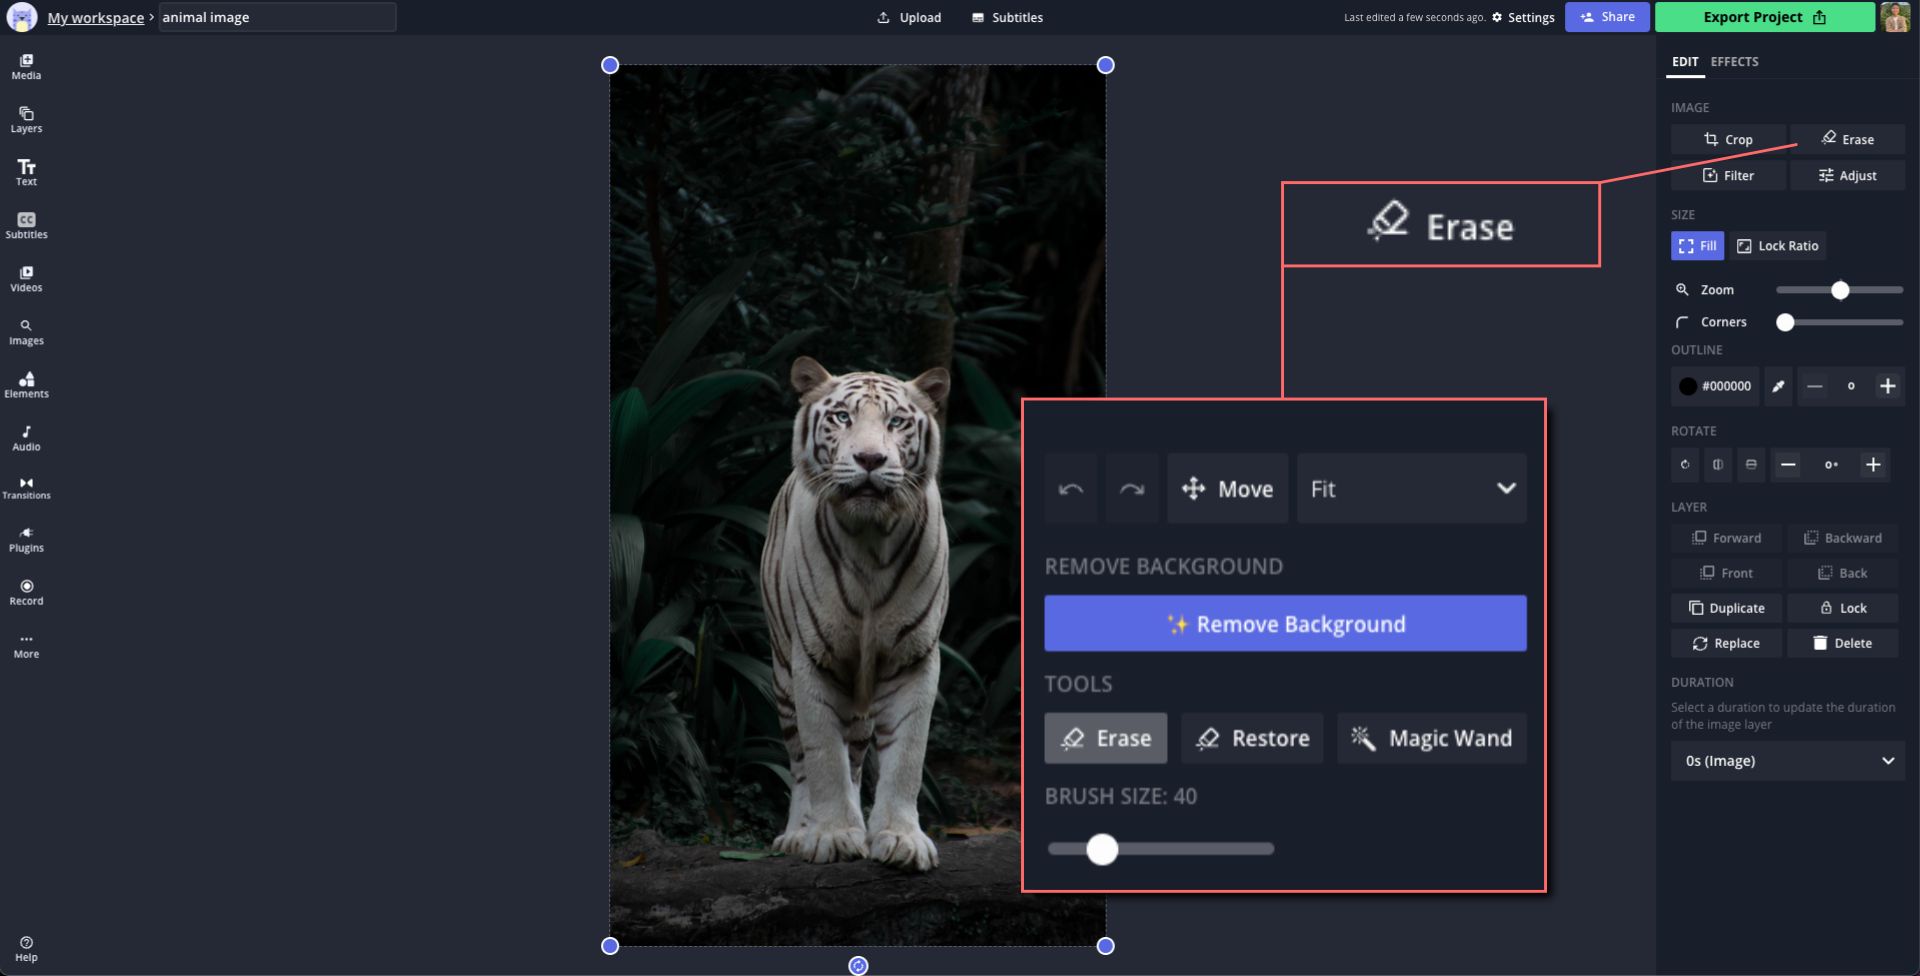Select the EDIT tab
The width and height of the screenshot is (1920, 976).
[1685, 62]
